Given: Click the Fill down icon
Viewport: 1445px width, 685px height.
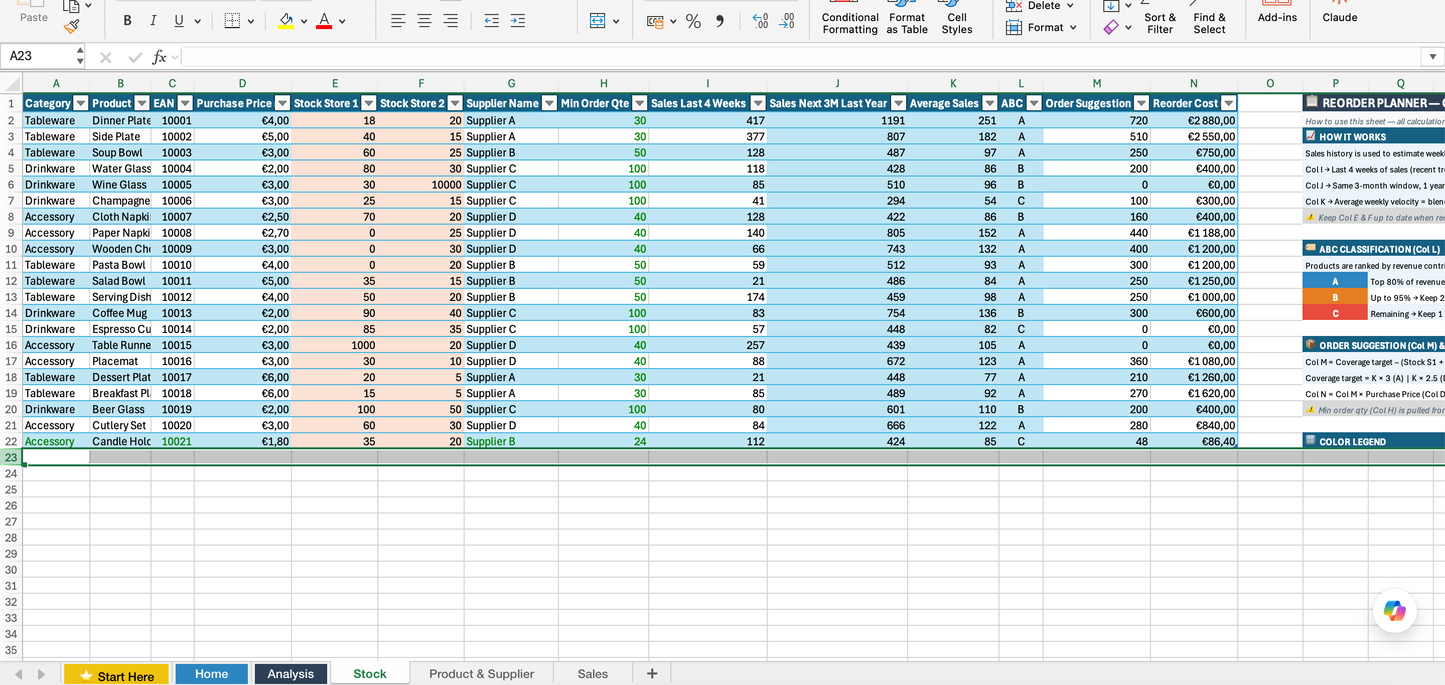Looking at the screenshot, I should click(x=1110, y=5).
